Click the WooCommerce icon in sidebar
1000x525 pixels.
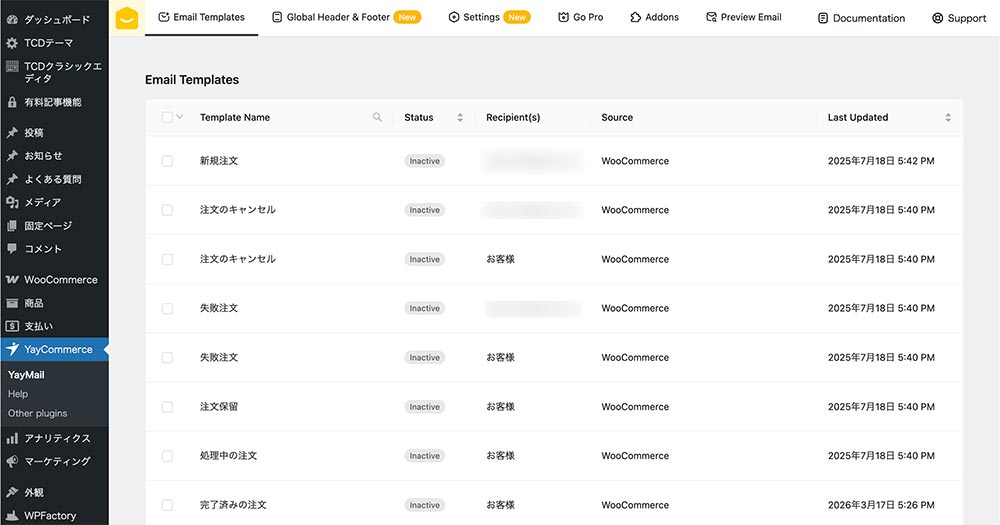coord(12,280)
